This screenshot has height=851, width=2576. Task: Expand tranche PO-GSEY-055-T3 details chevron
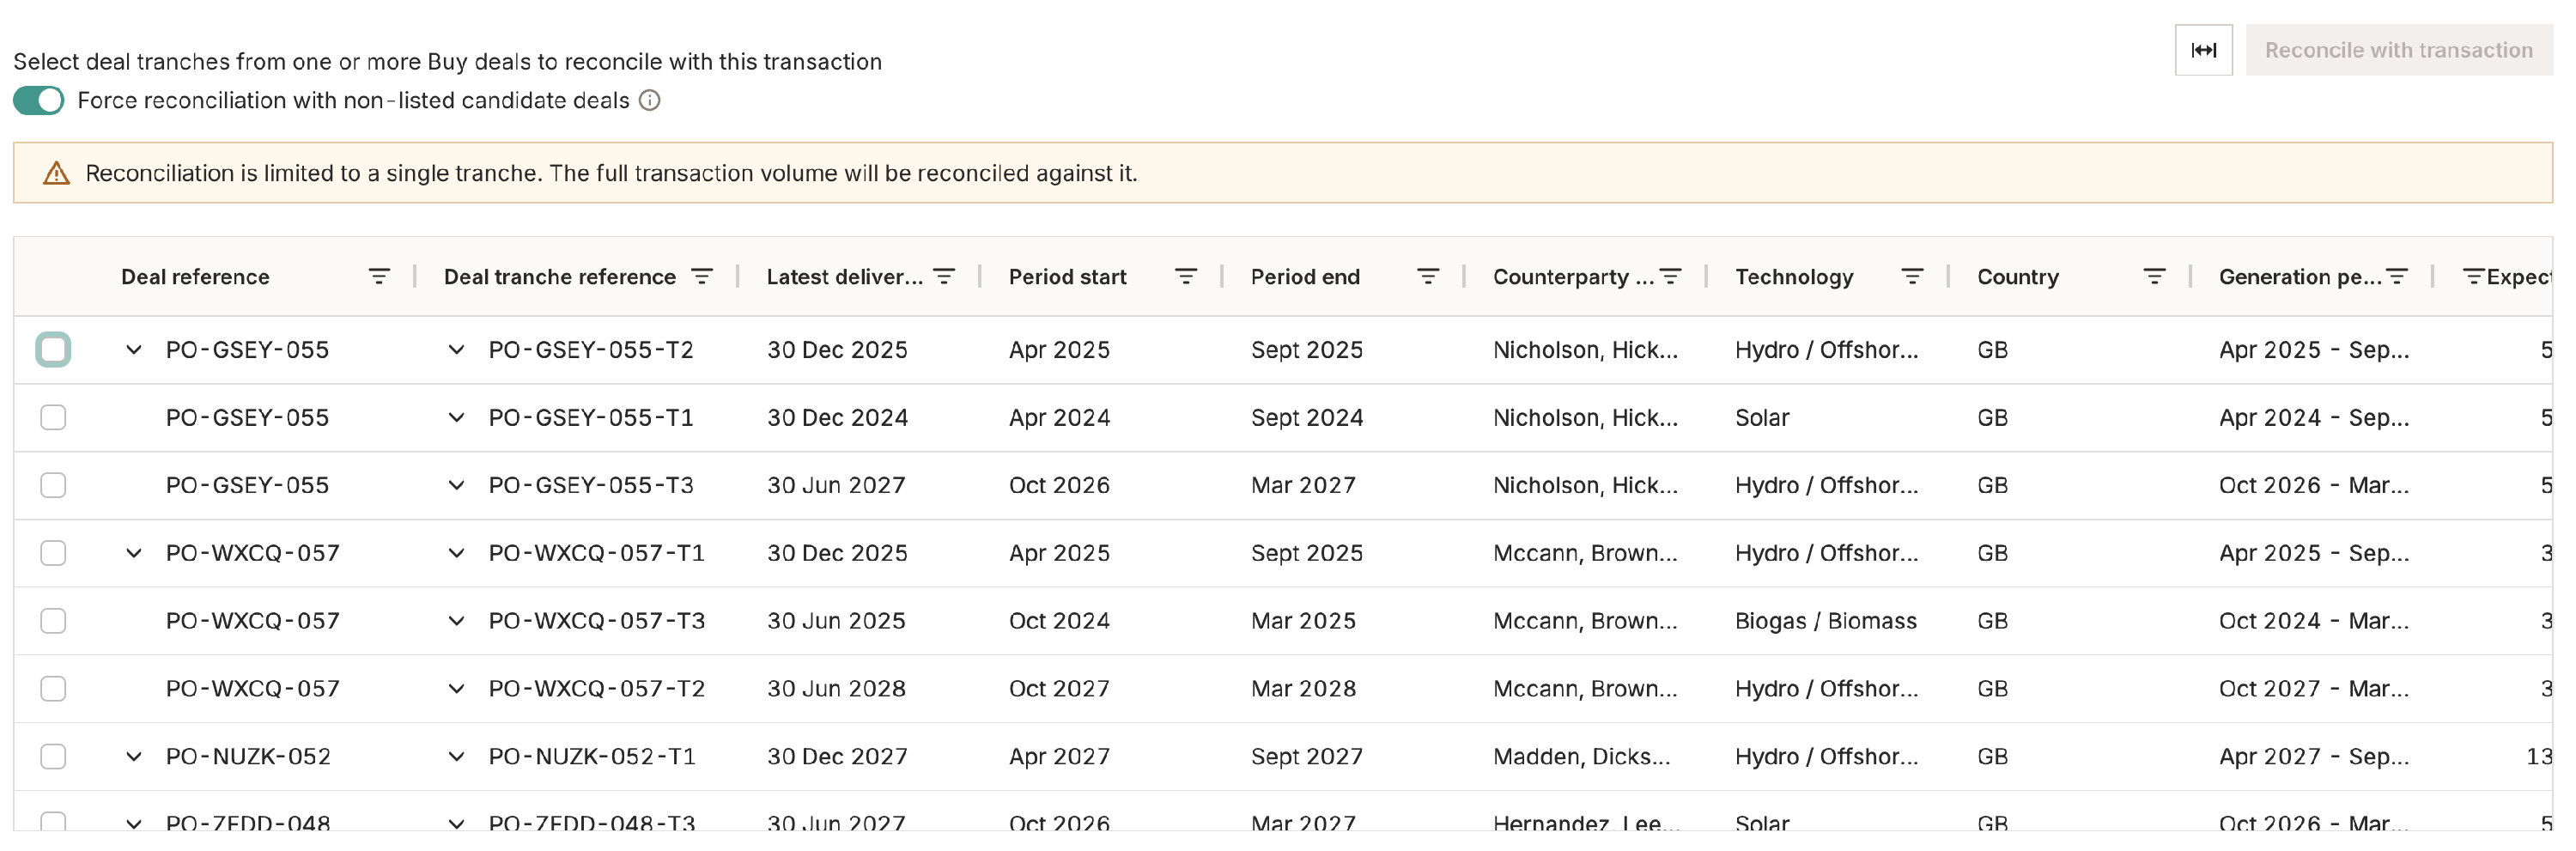click(456, 486)
